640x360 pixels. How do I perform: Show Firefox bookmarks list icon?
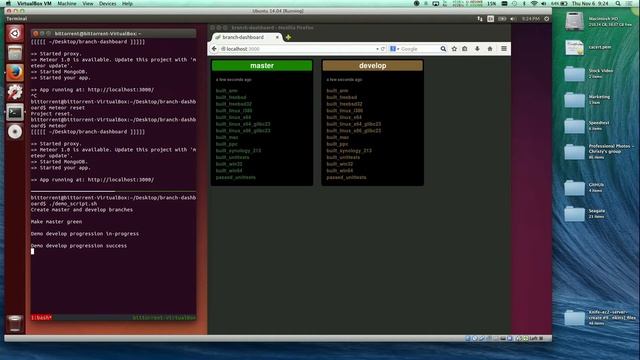(x=465, y=49)
